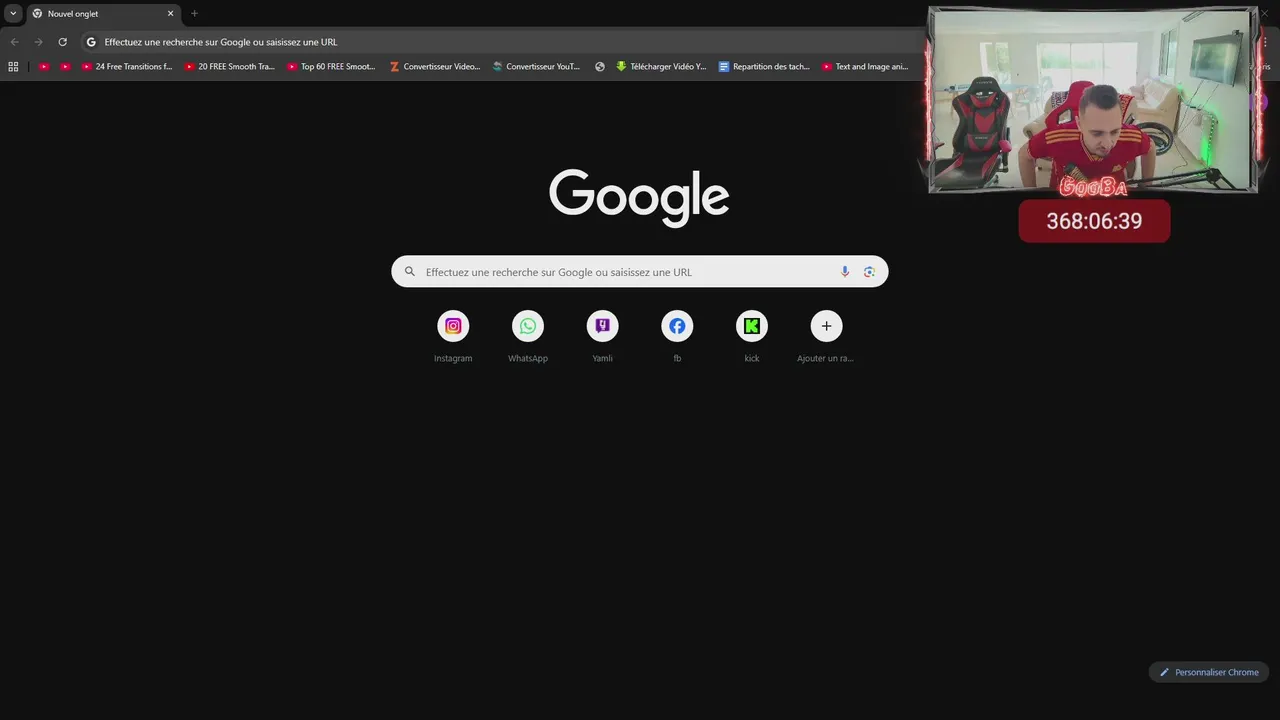Select the Nouvel onglet tab
1280x720 pixels.
[102, 14]
